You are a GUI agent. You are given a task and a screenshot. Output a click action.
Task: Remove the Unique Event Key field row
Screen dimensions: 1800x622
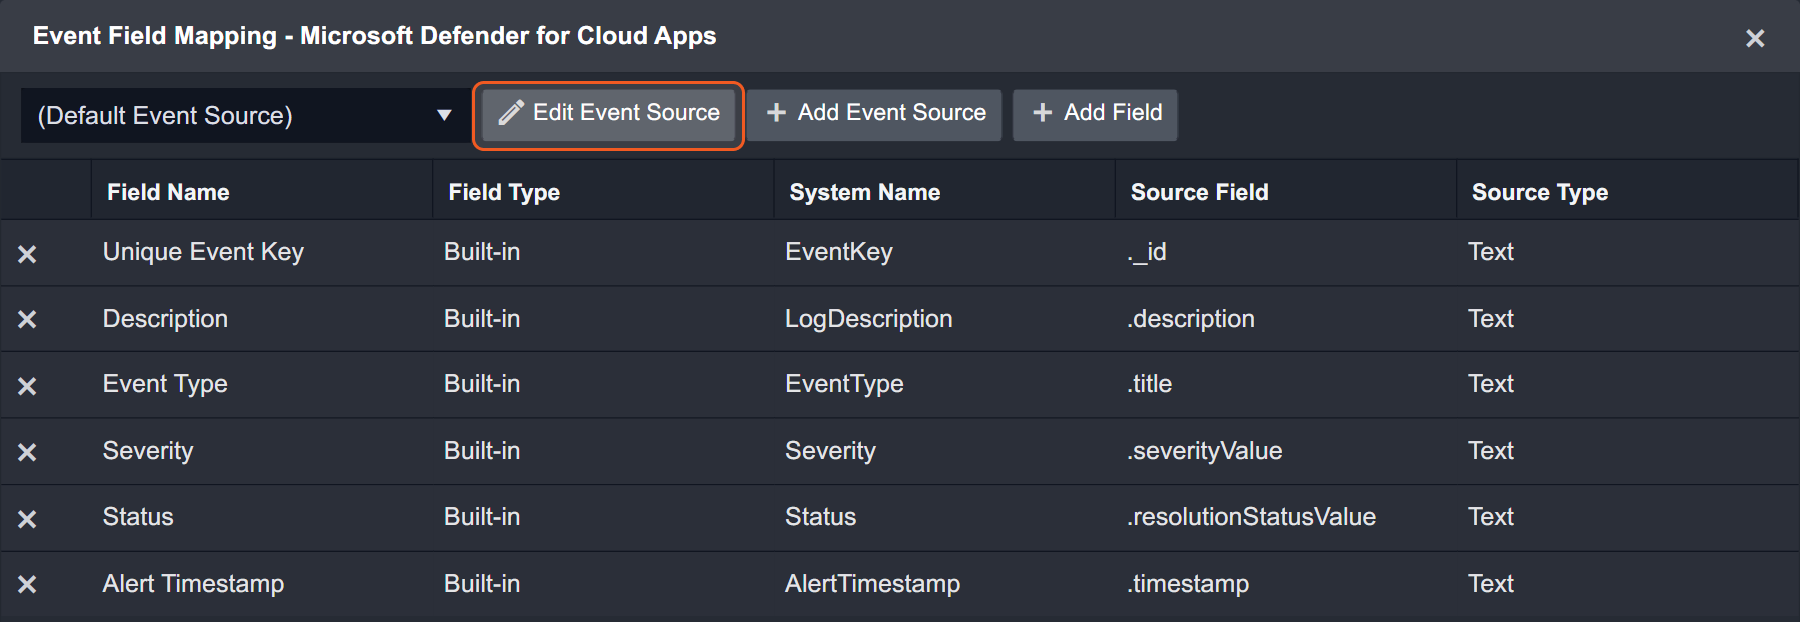pos(27,254)
